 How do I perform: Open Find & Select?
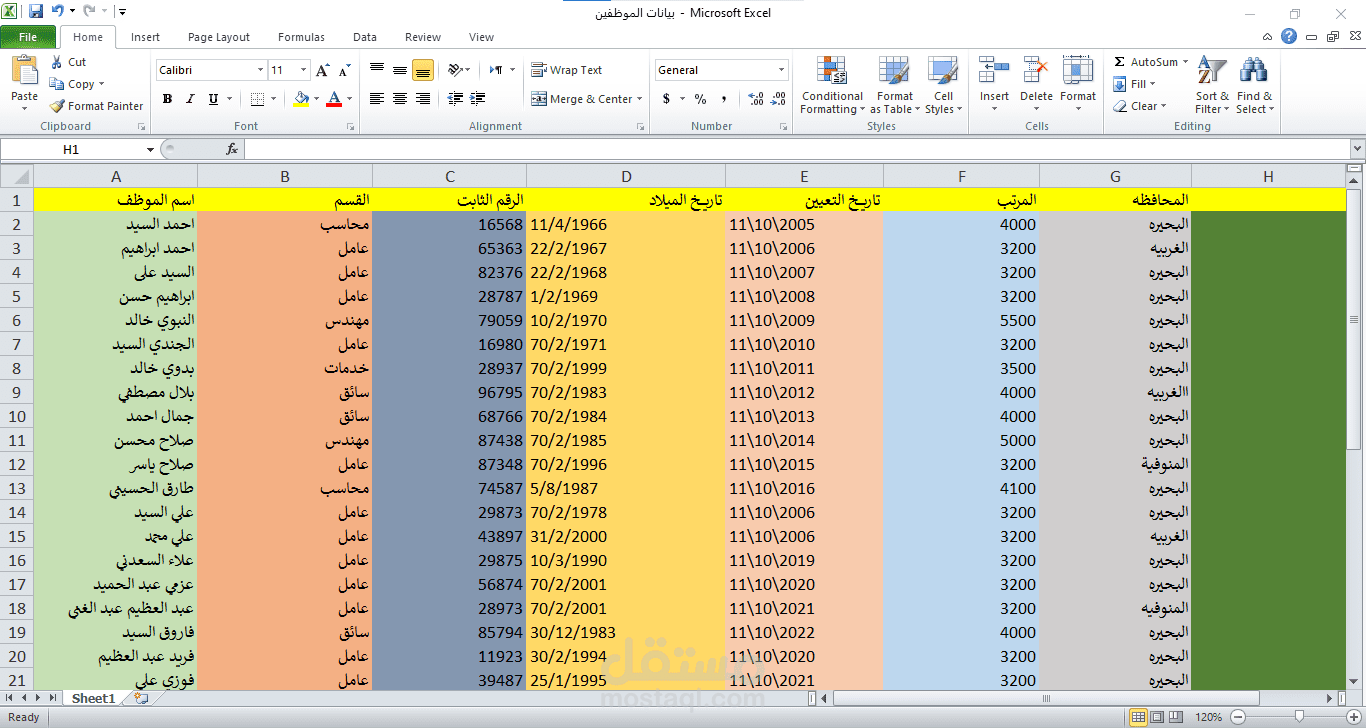1254,85
